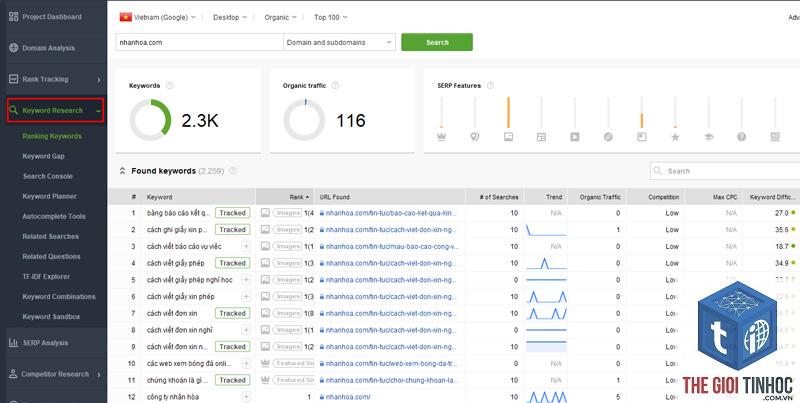This screenshot has height=403, width=800.
Task: Click the green Search button
Action: (x=437, y=42)
